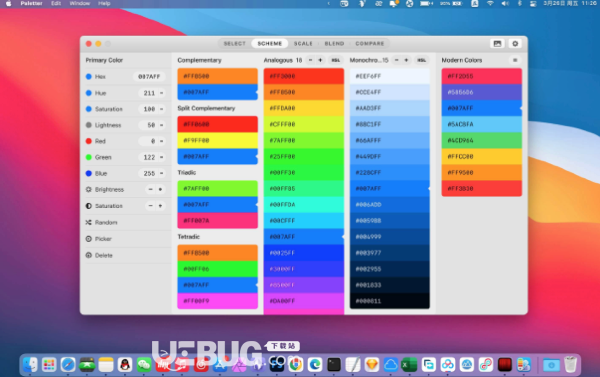Image resolution: width=600 pixels, height=377 pixels.
Task: Decrease the Monochromatic color count
Action: pyautogui.click(x=396, y=60)
